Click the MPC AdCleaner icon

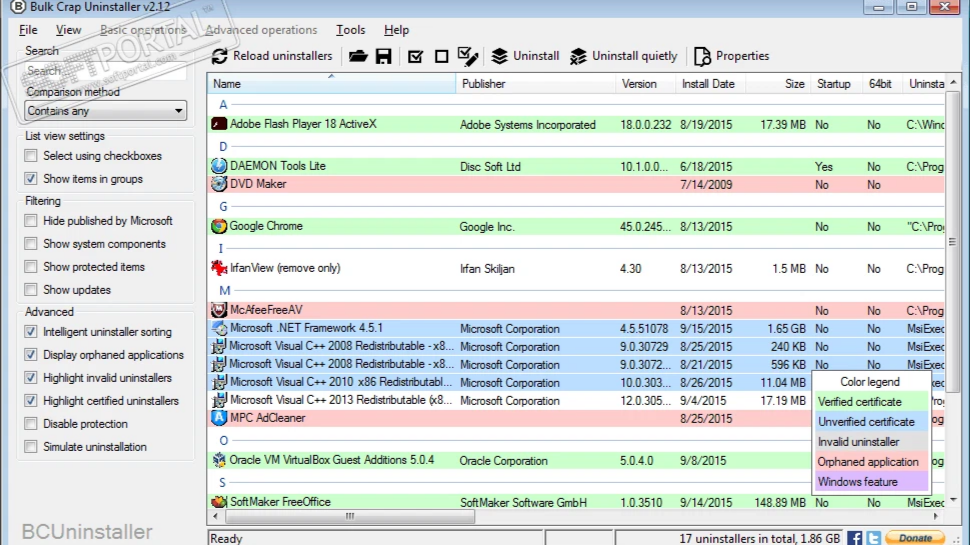pos(218,418)
